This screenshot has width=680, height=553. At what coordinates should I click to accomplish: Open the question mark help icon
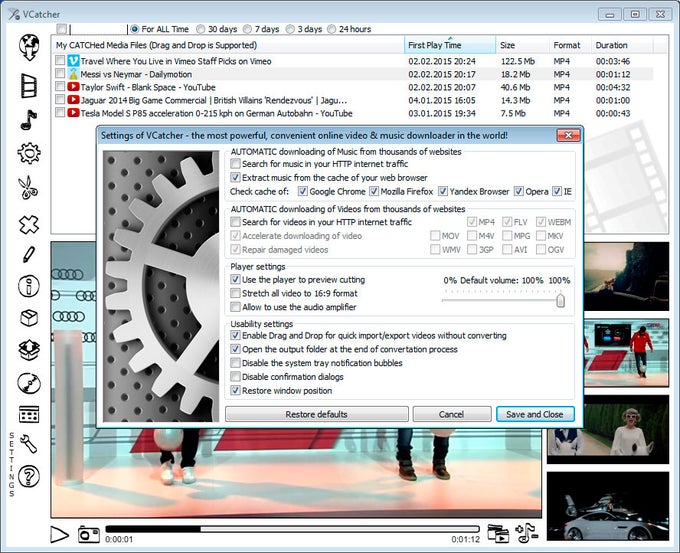pos(29,476)
